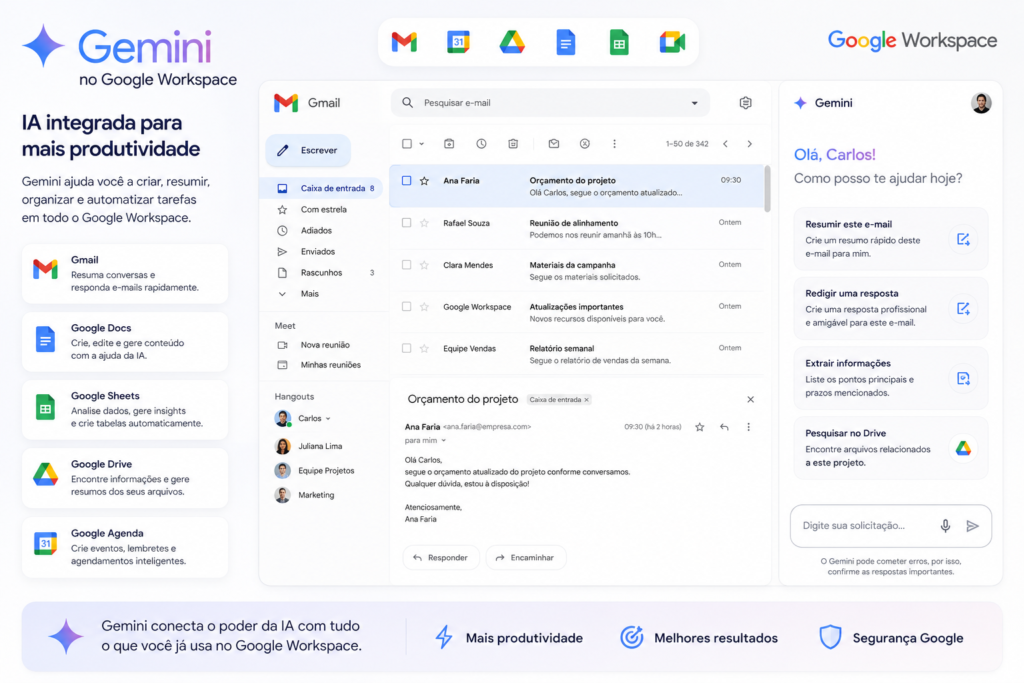Go to next page of emails
The image size is (1024, 683).
click(x=750, y=144)
